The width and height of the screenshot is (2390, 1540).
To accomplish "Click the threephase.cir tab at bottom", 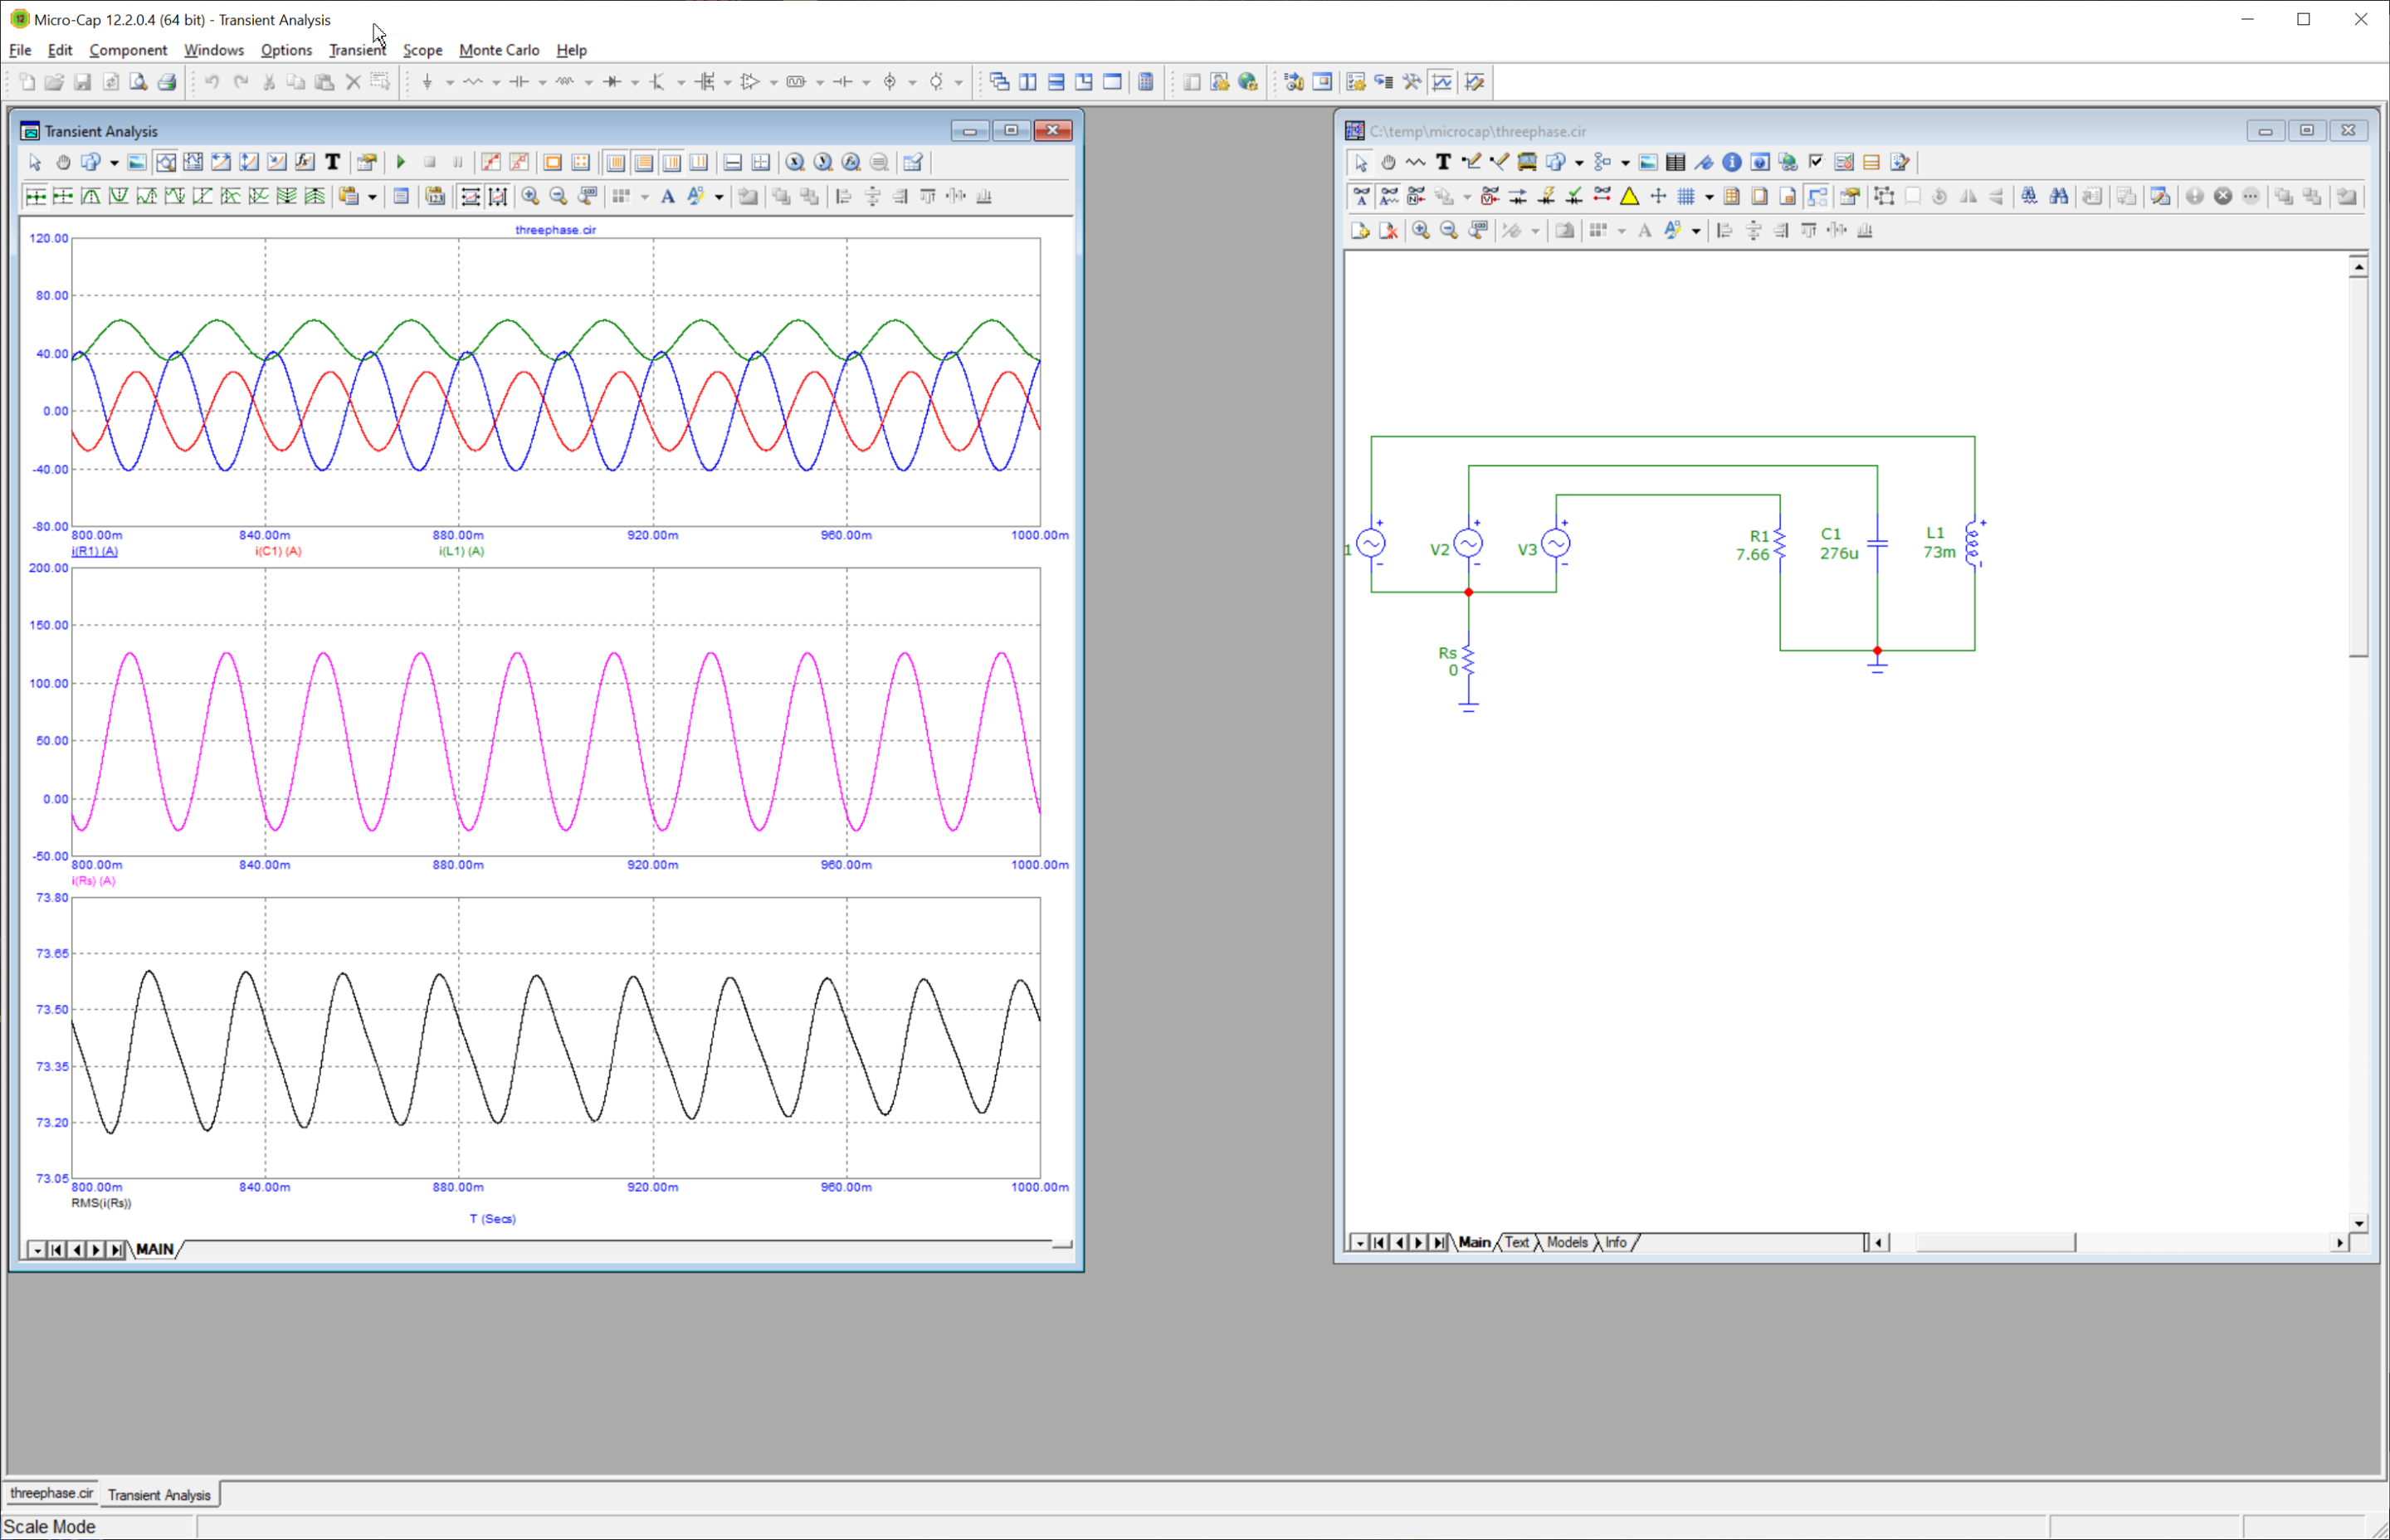I will pos(51,1493).
